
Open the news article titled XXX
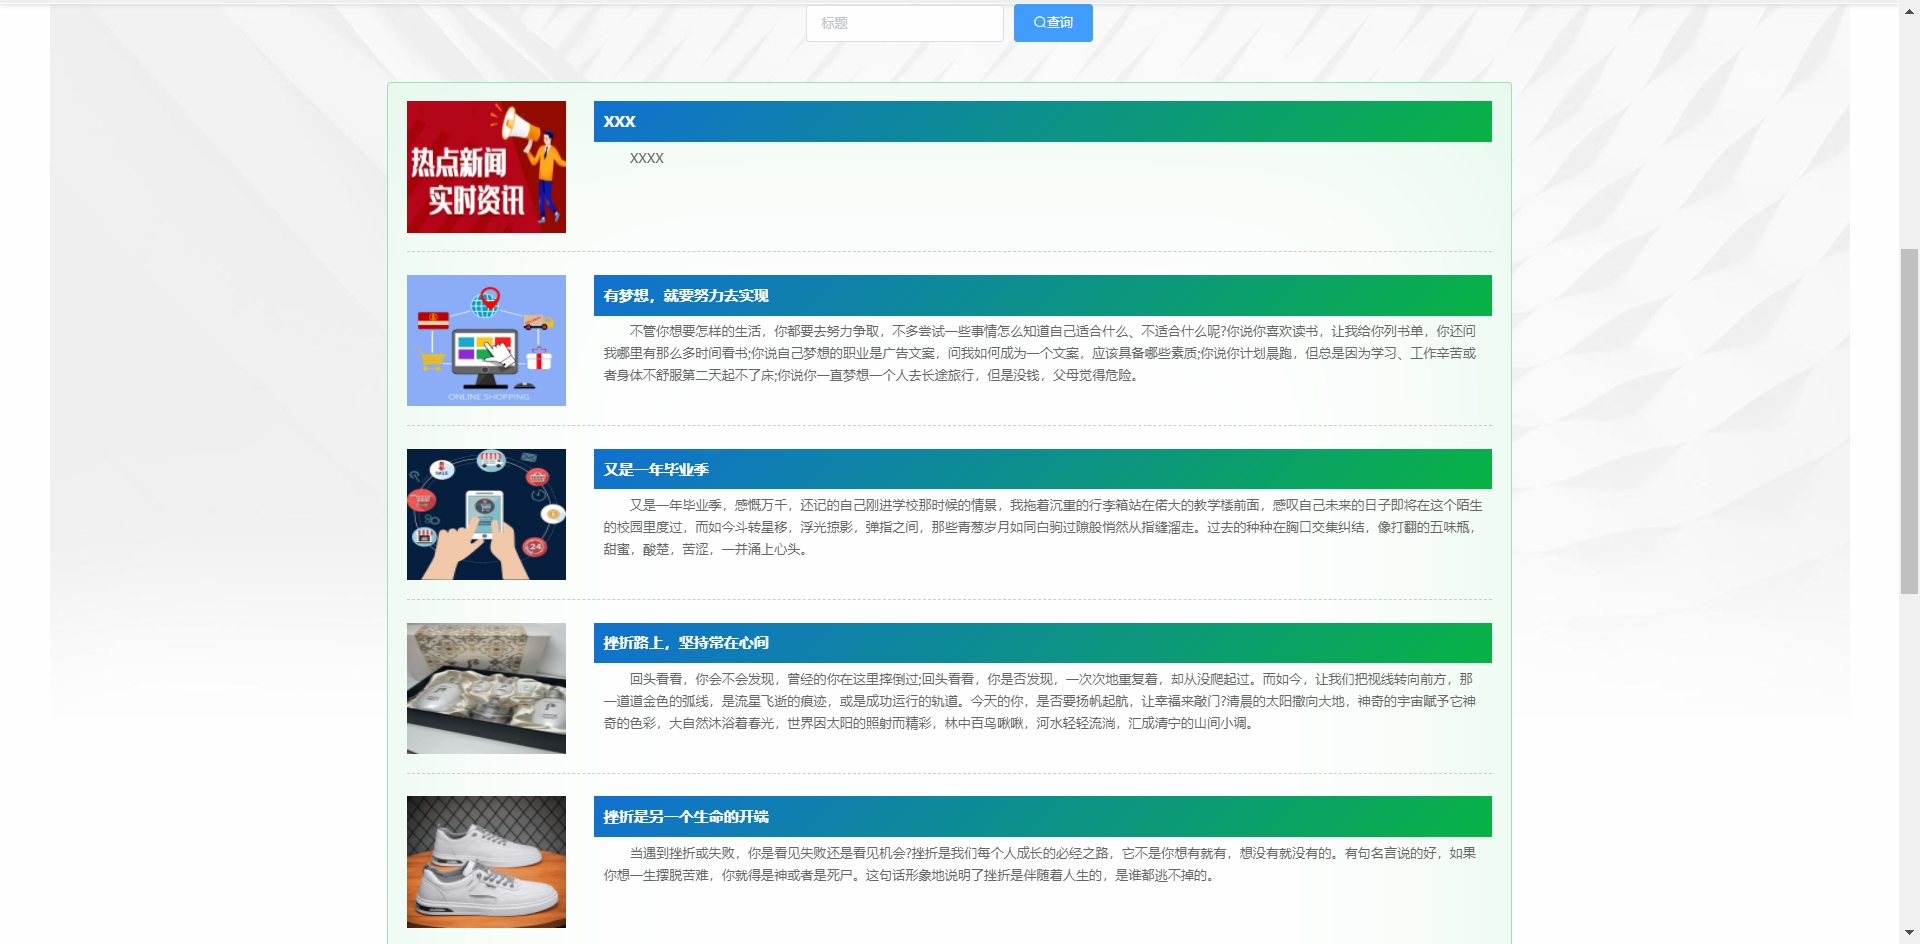[x=620, y=122]
